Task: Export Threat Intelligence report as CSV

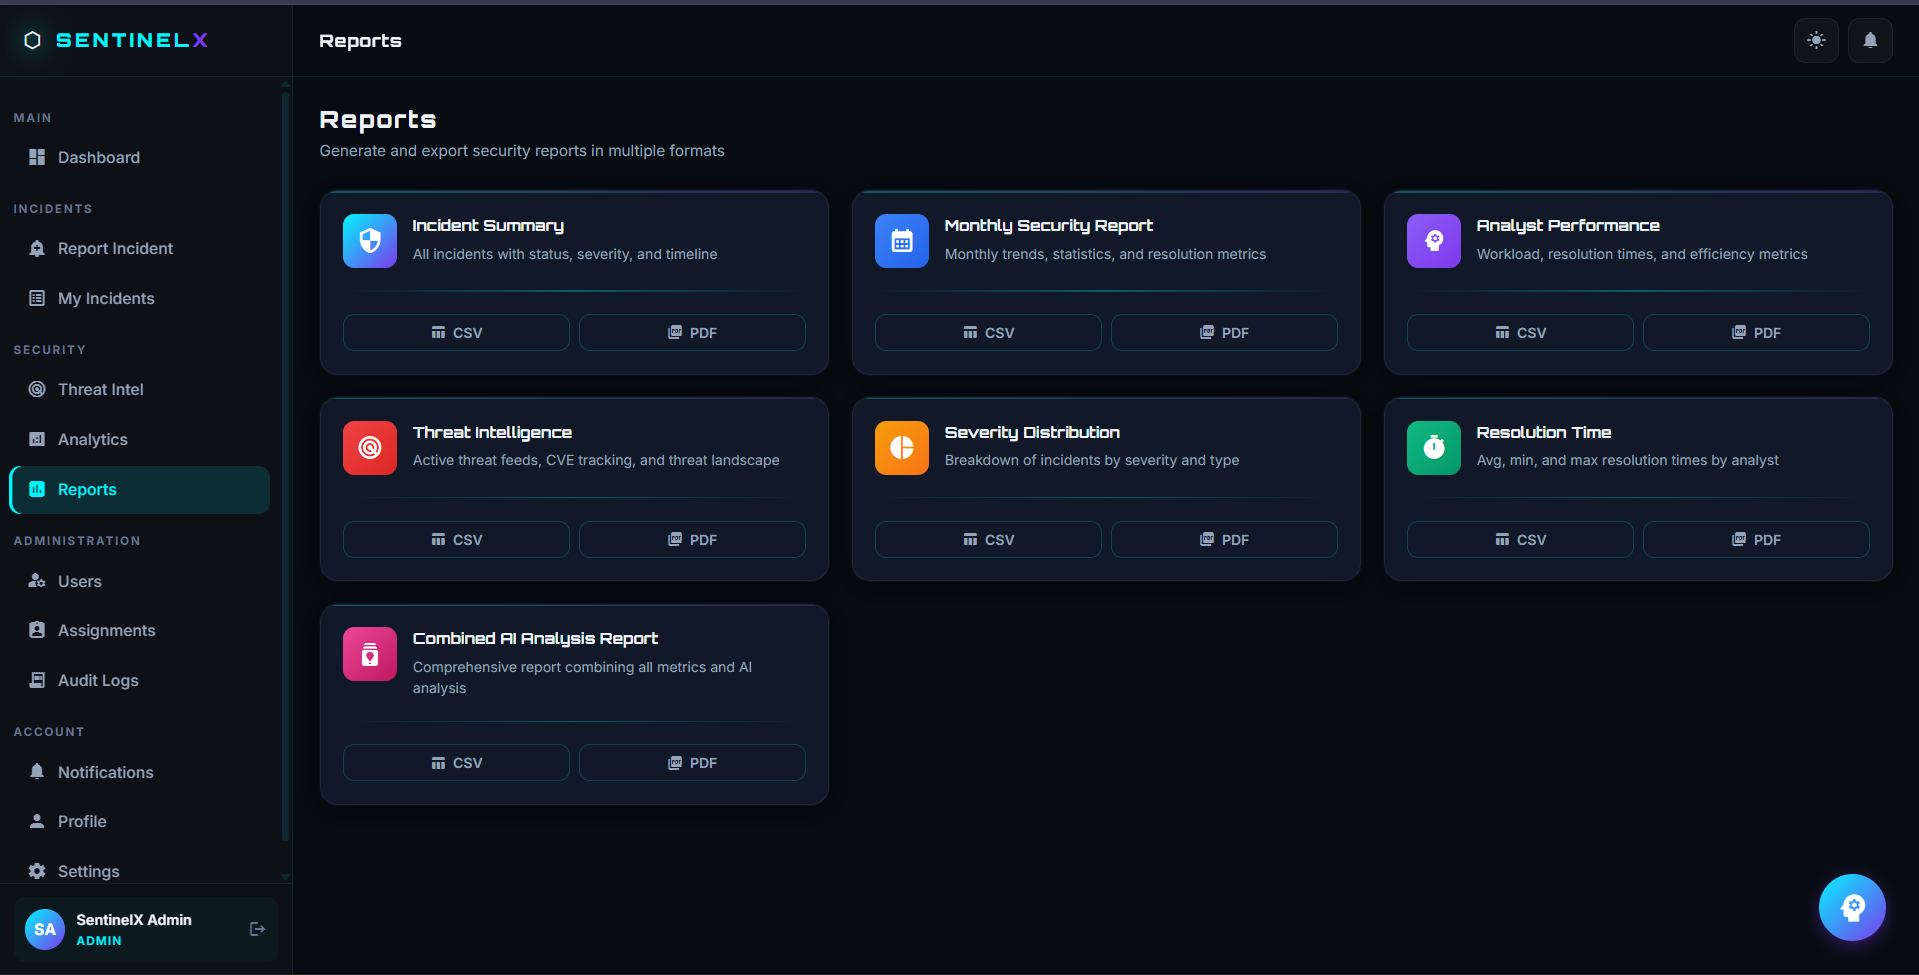Action: click(x=456, y=540)
